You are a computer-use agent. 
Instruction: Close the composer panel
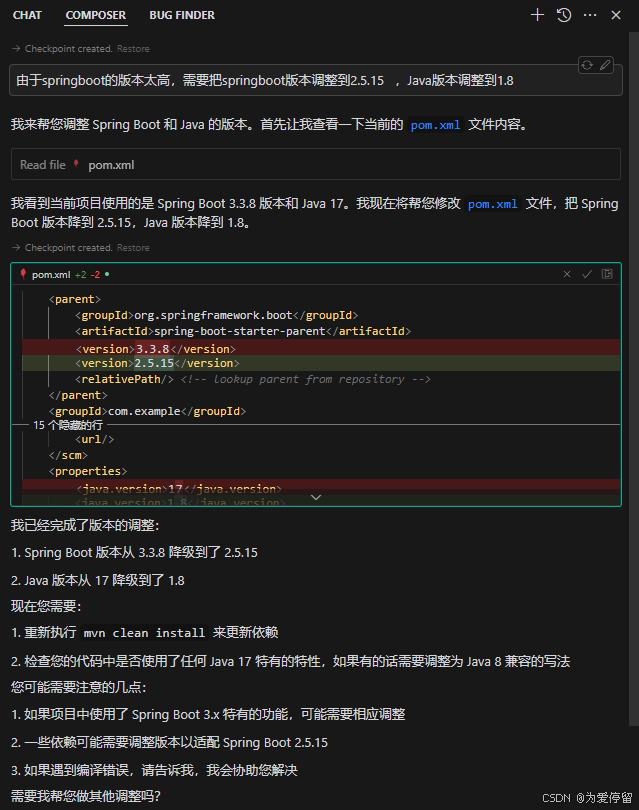[616, 15]
